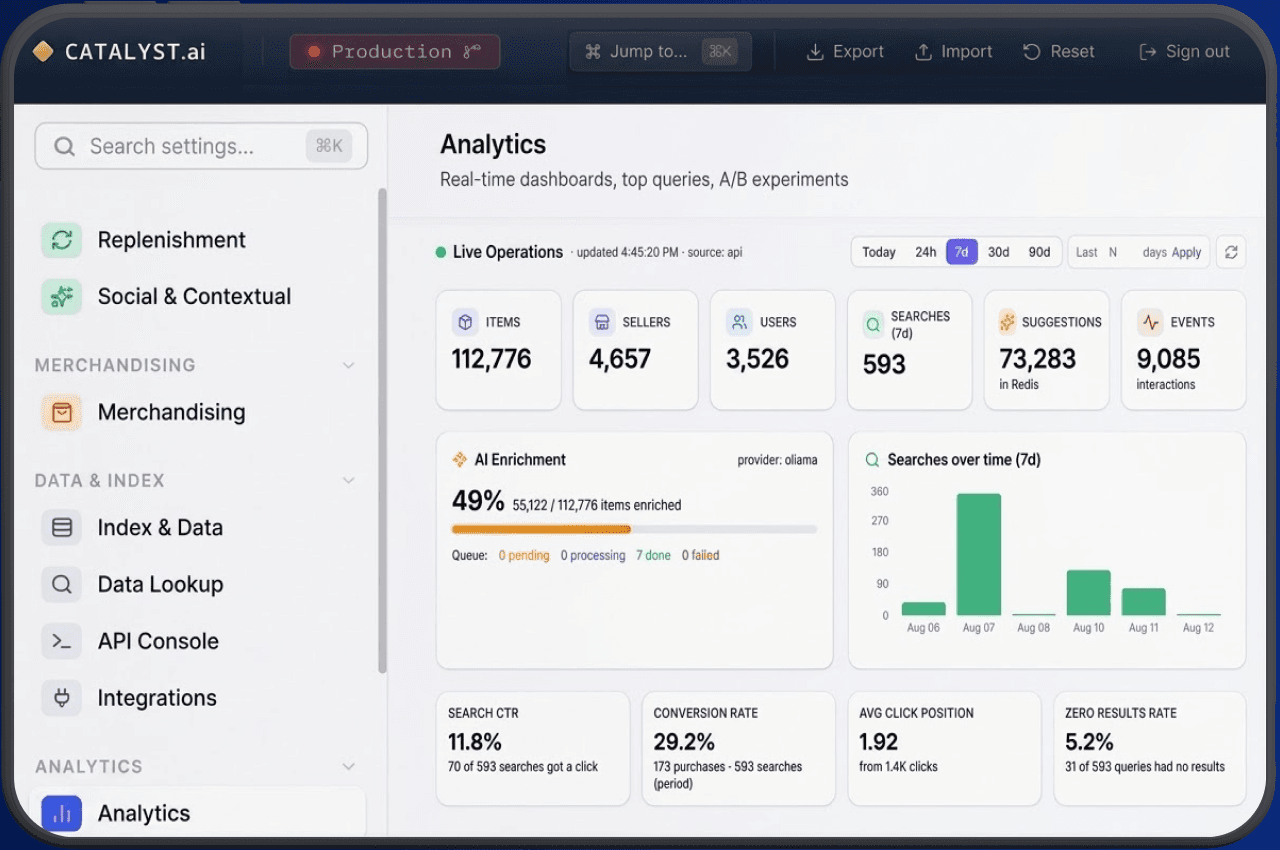Collapse the DATA & INDEX section chevron
This screenshot has width=1280, height=850.
pyautogui.click(x=348, y=480)
